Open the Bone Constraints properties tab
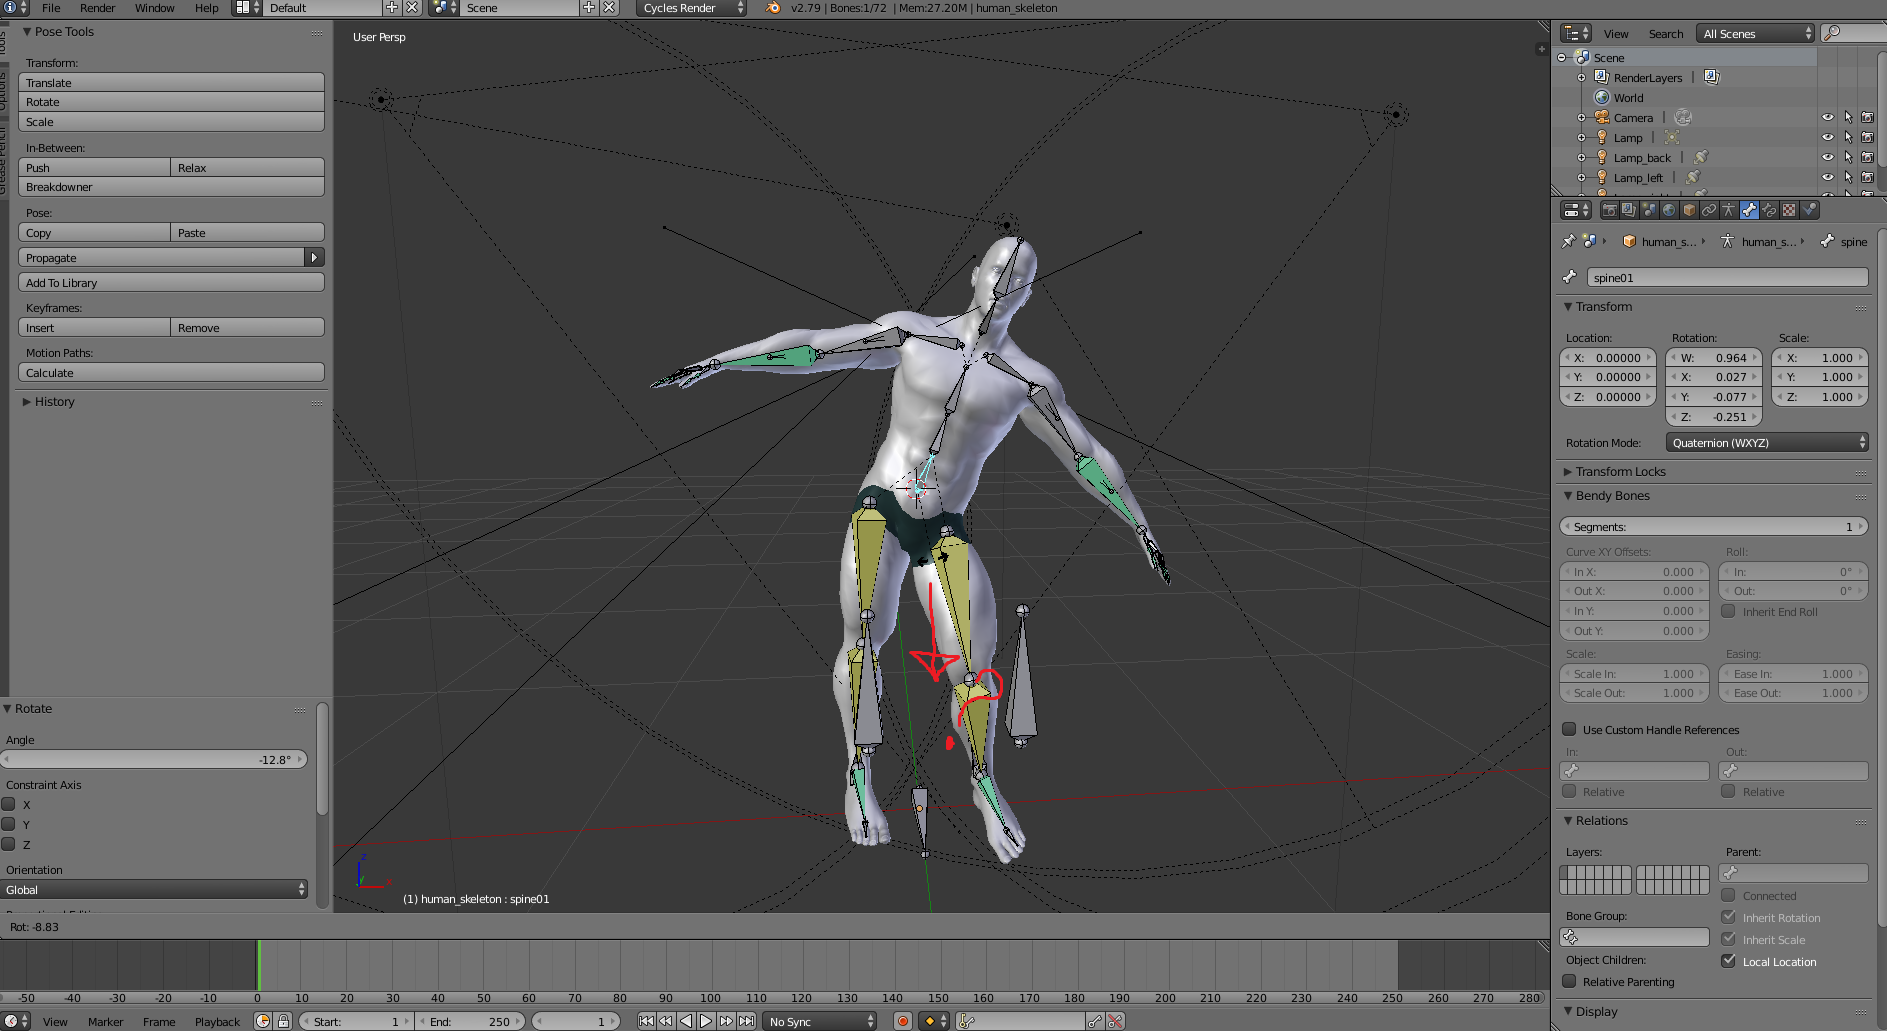Screen dimensions: 1887x1031 coord(1769,210)
